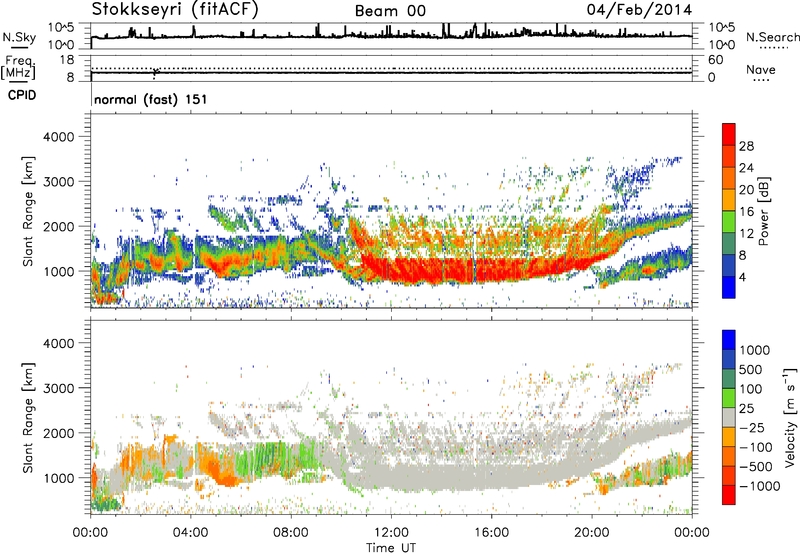The width and height of the screenshot is (800, 554).
Task: Click power colorbar value 16
Action: click(x=746, y=212)
